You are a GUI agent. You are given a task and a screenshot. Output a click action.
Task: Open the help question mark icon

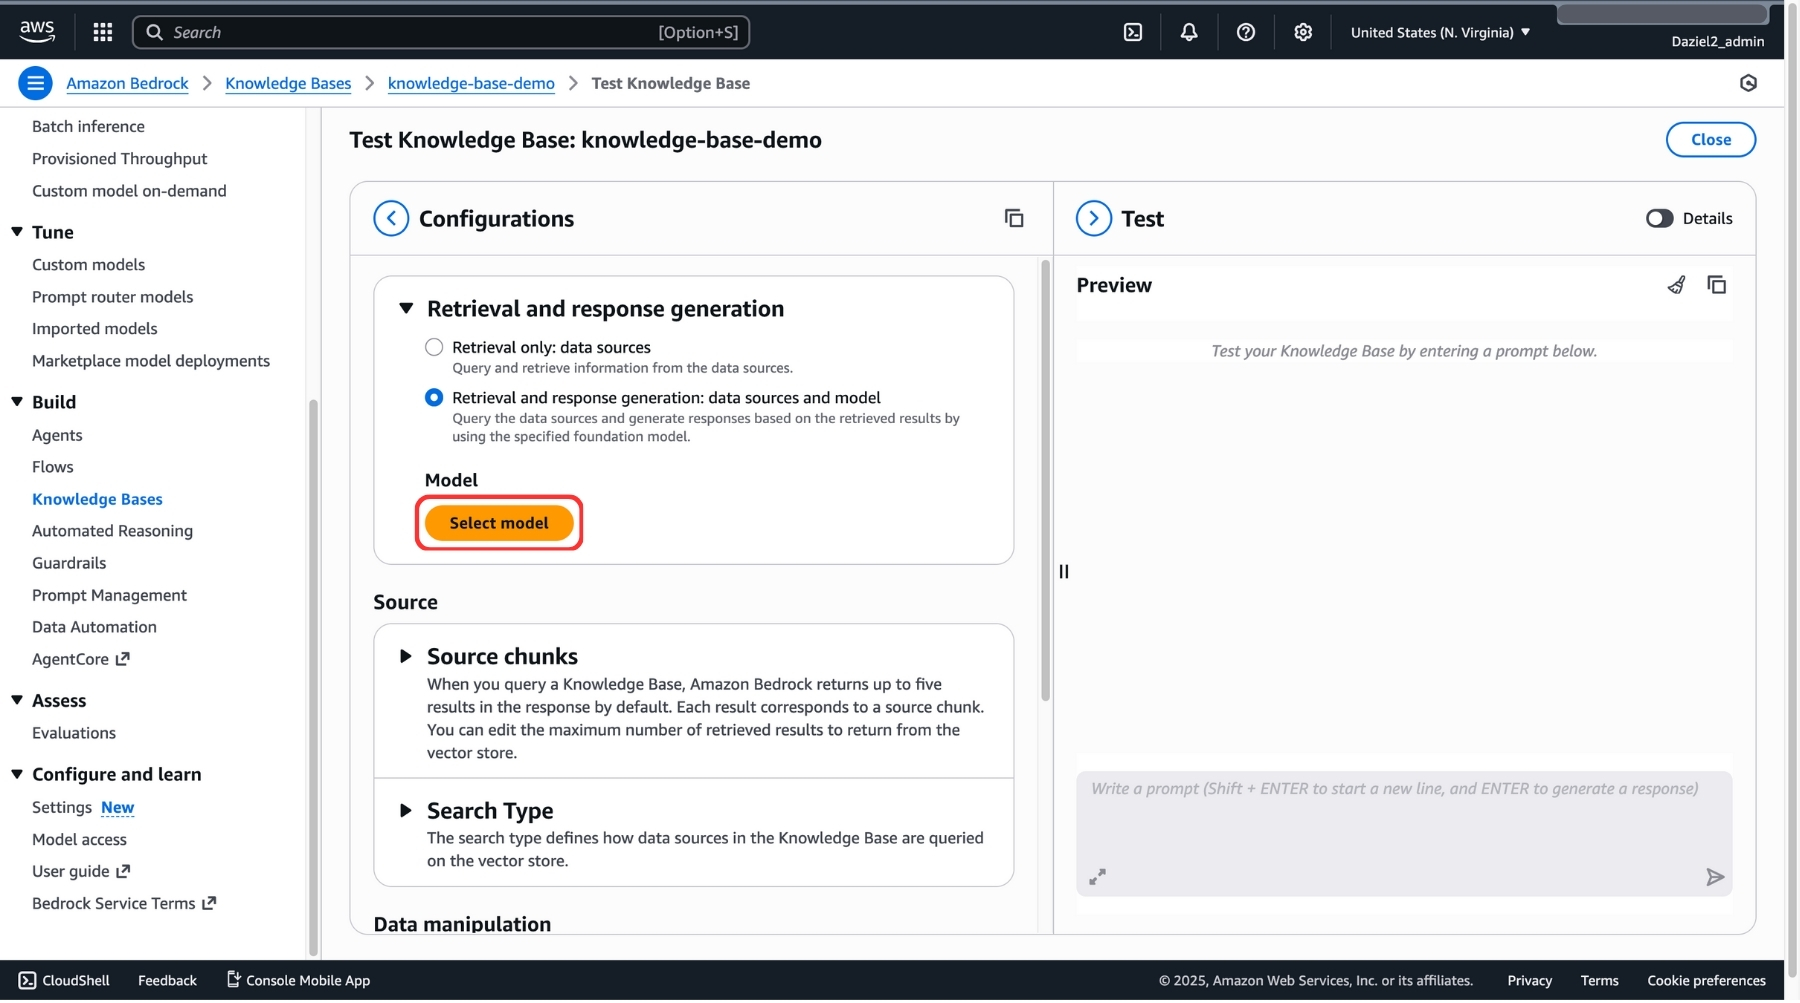pyautogui.click(x=1246, y=32)
